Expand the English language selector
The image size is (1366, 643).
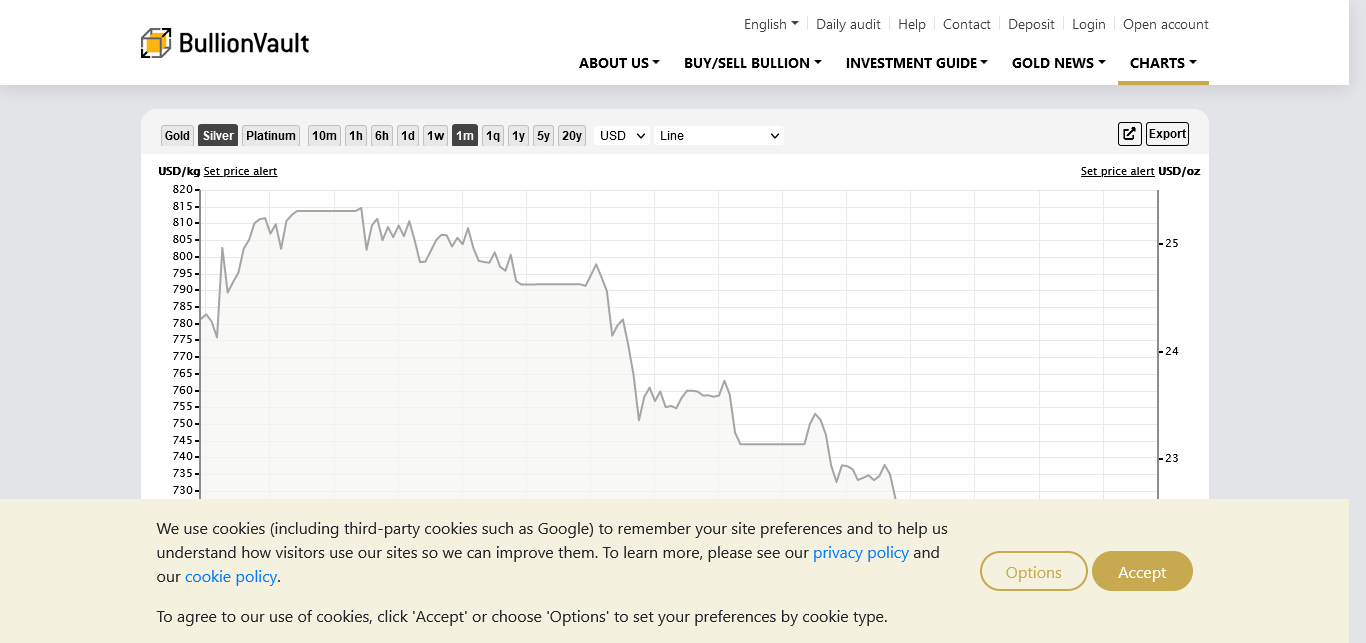coord(770,24)
